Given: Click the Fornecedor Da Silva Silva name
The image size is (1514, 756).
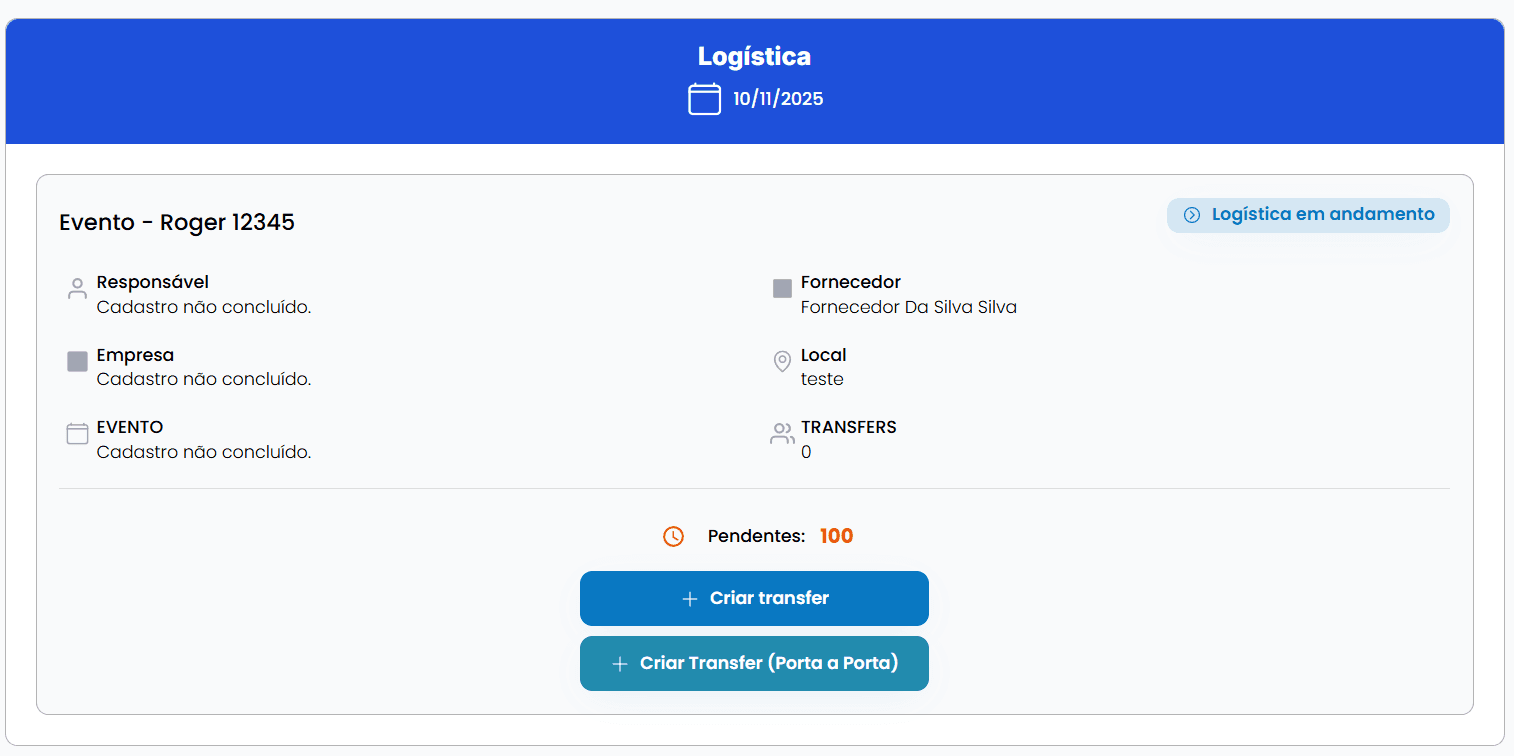Looking at the screenshot, I should pyautogui.click(x=908, y=308).
